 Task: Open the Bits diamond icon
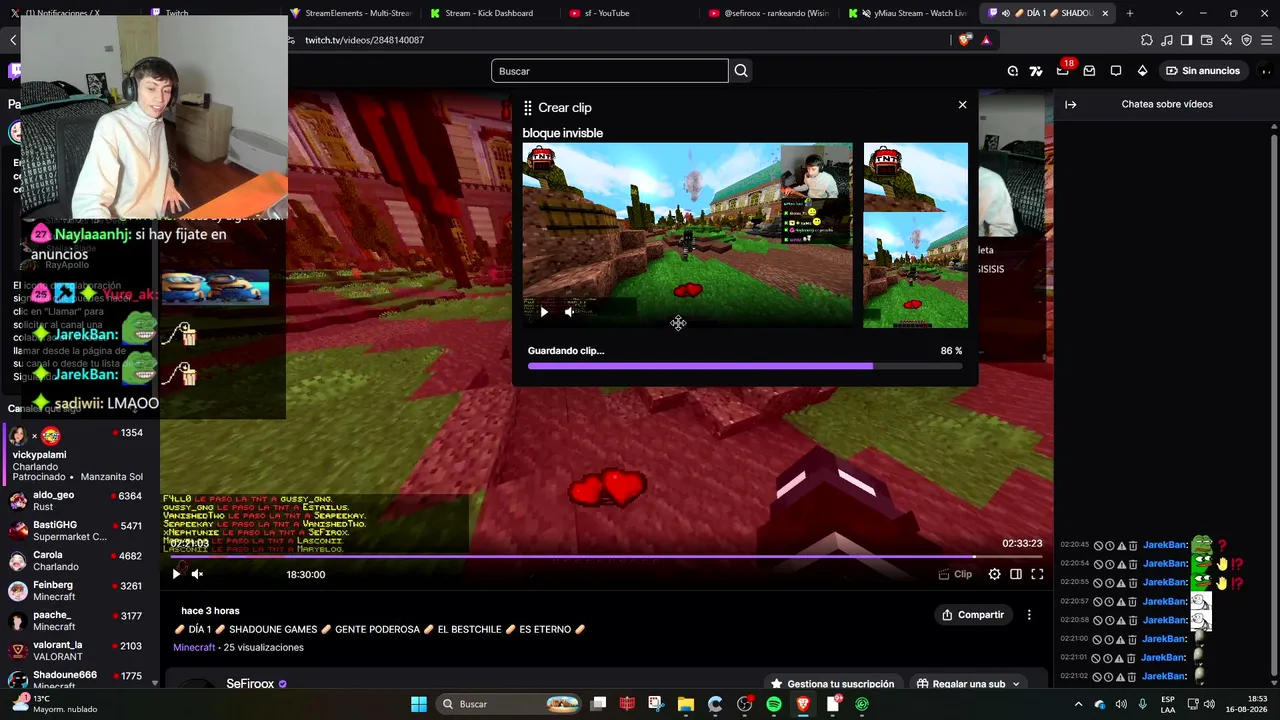(1142, 71)
